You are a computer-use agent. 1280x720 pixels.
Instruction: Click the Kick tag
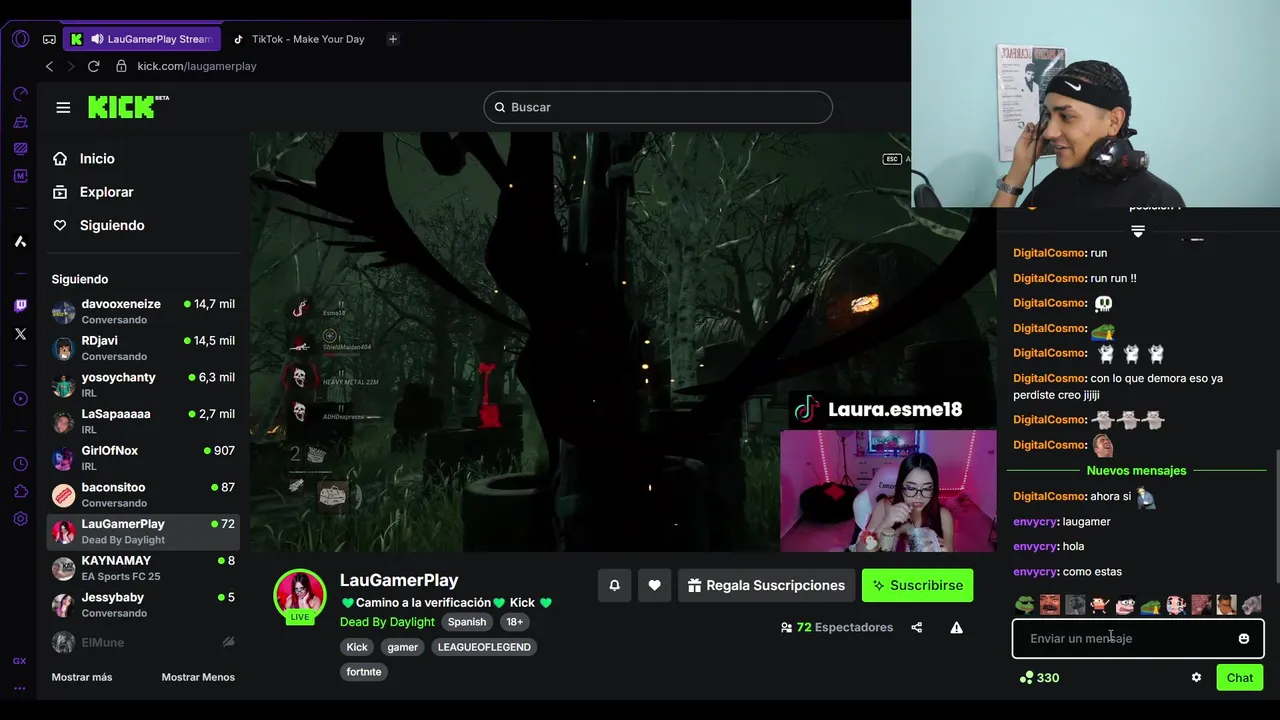pos(357,647)
